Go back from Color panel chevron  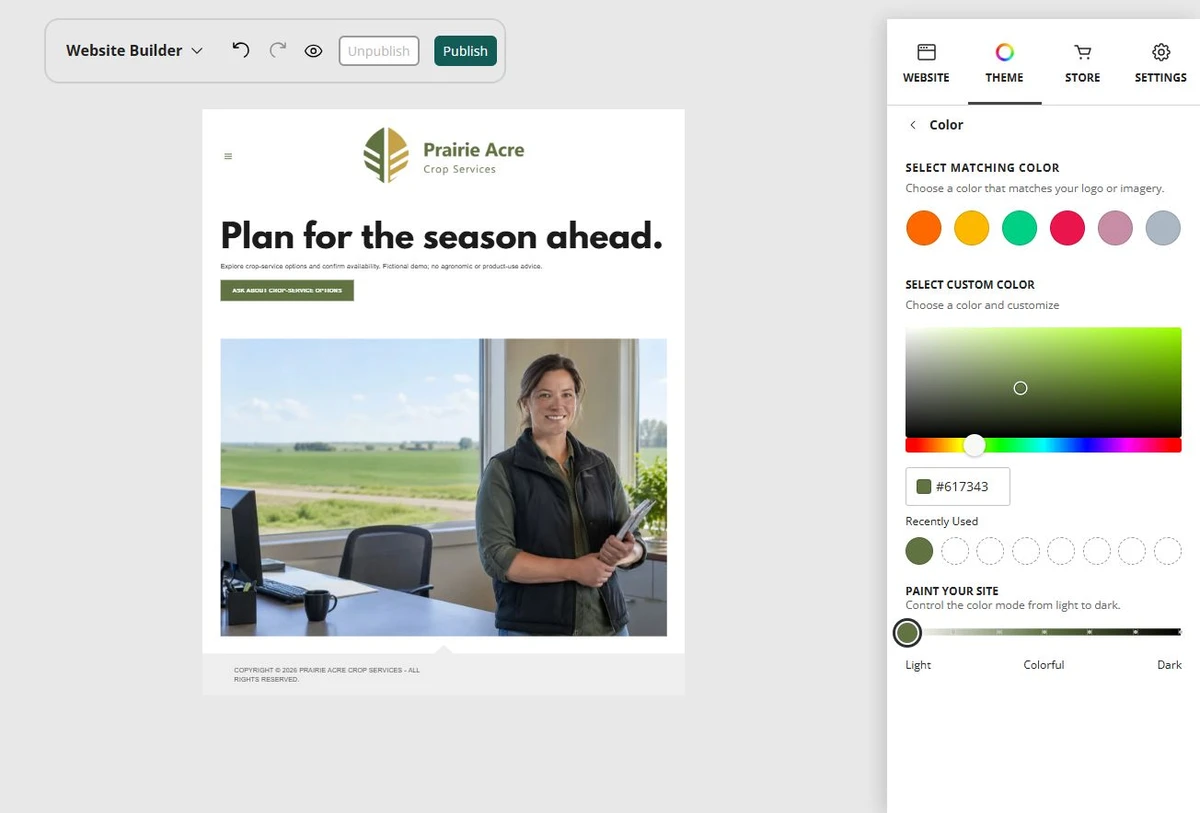coord(912,125)
